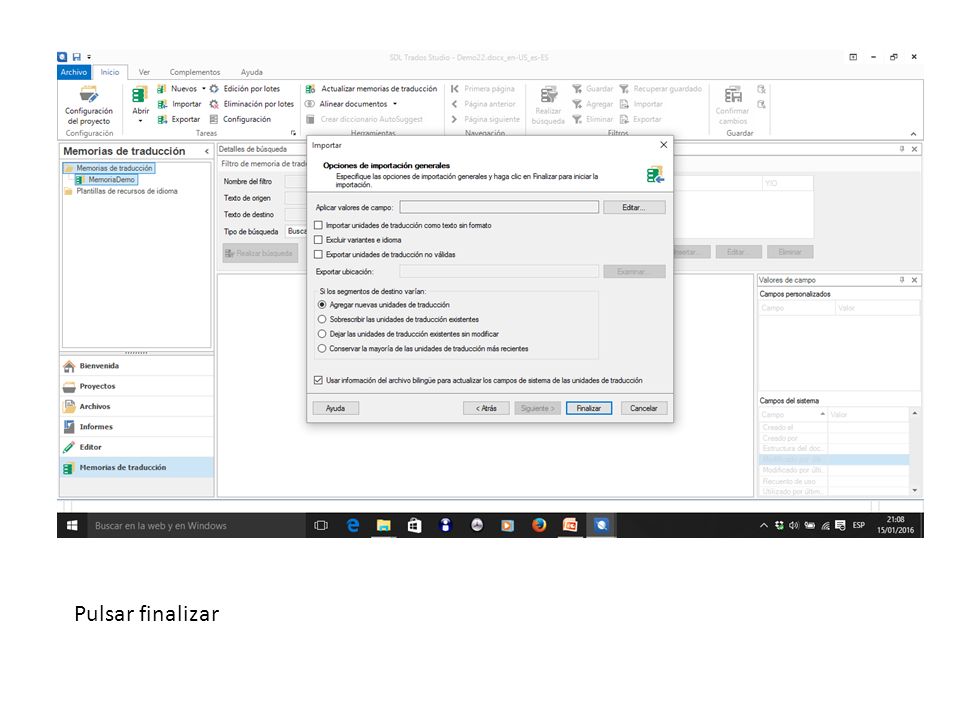Click Actualizar memorias de traducción icon
Image resolution: width=960 pixels, height=720 pixels.
tap(310, 89)
